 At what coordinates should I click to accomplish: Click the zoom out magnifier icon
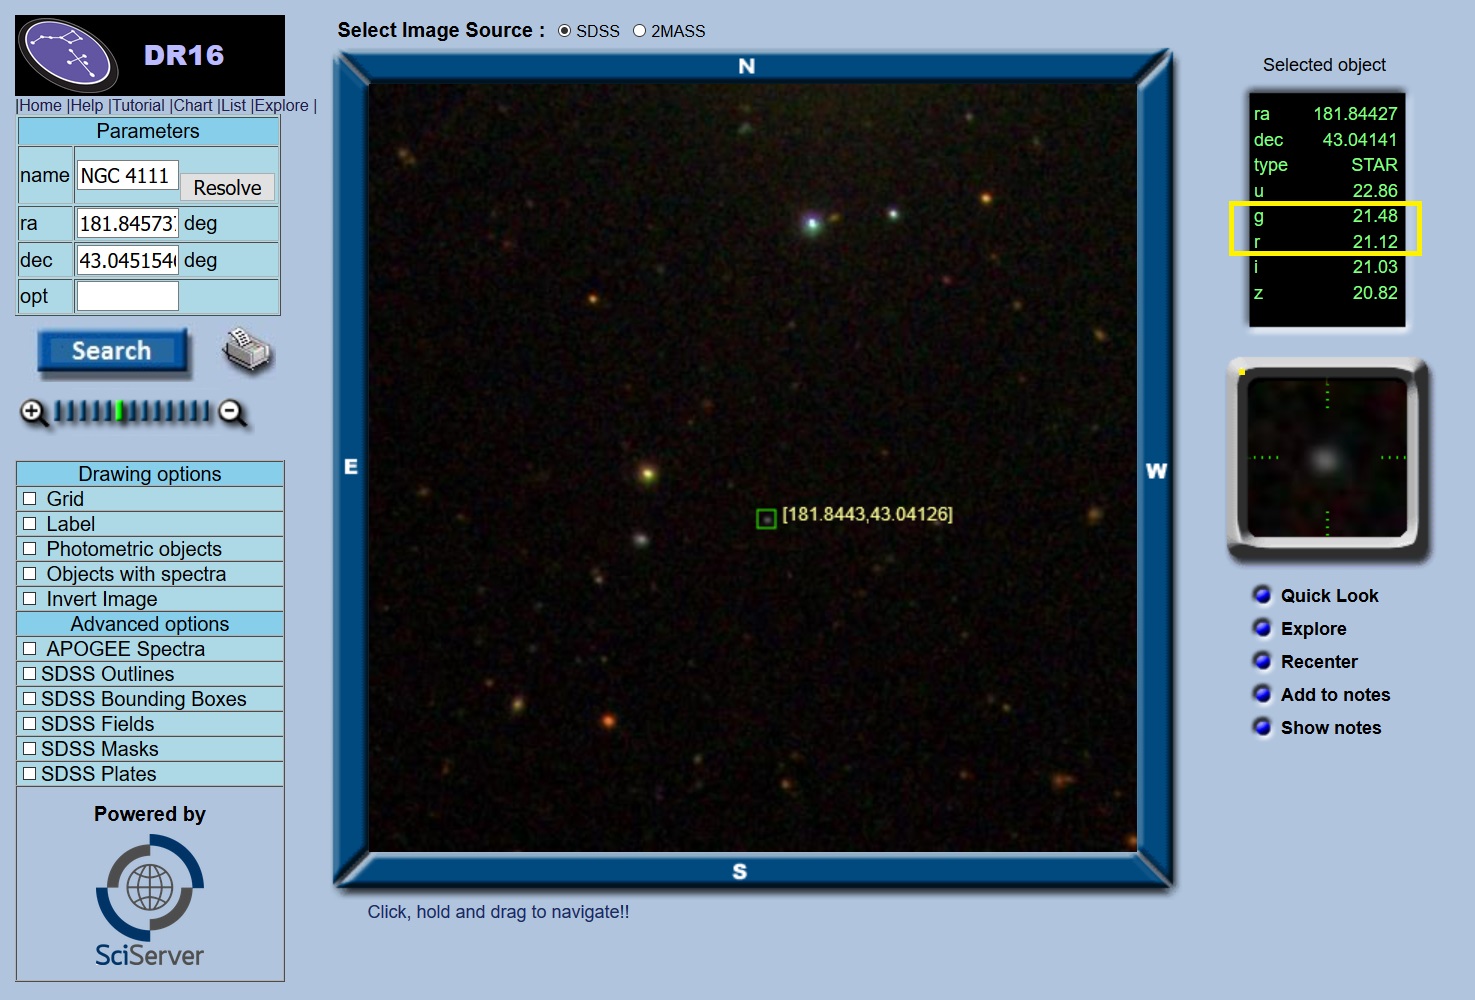point(233,412)
